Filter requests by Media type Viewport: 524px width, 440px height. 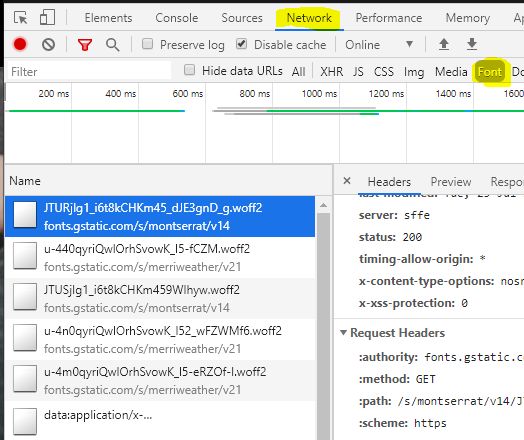tap(451, 71)
